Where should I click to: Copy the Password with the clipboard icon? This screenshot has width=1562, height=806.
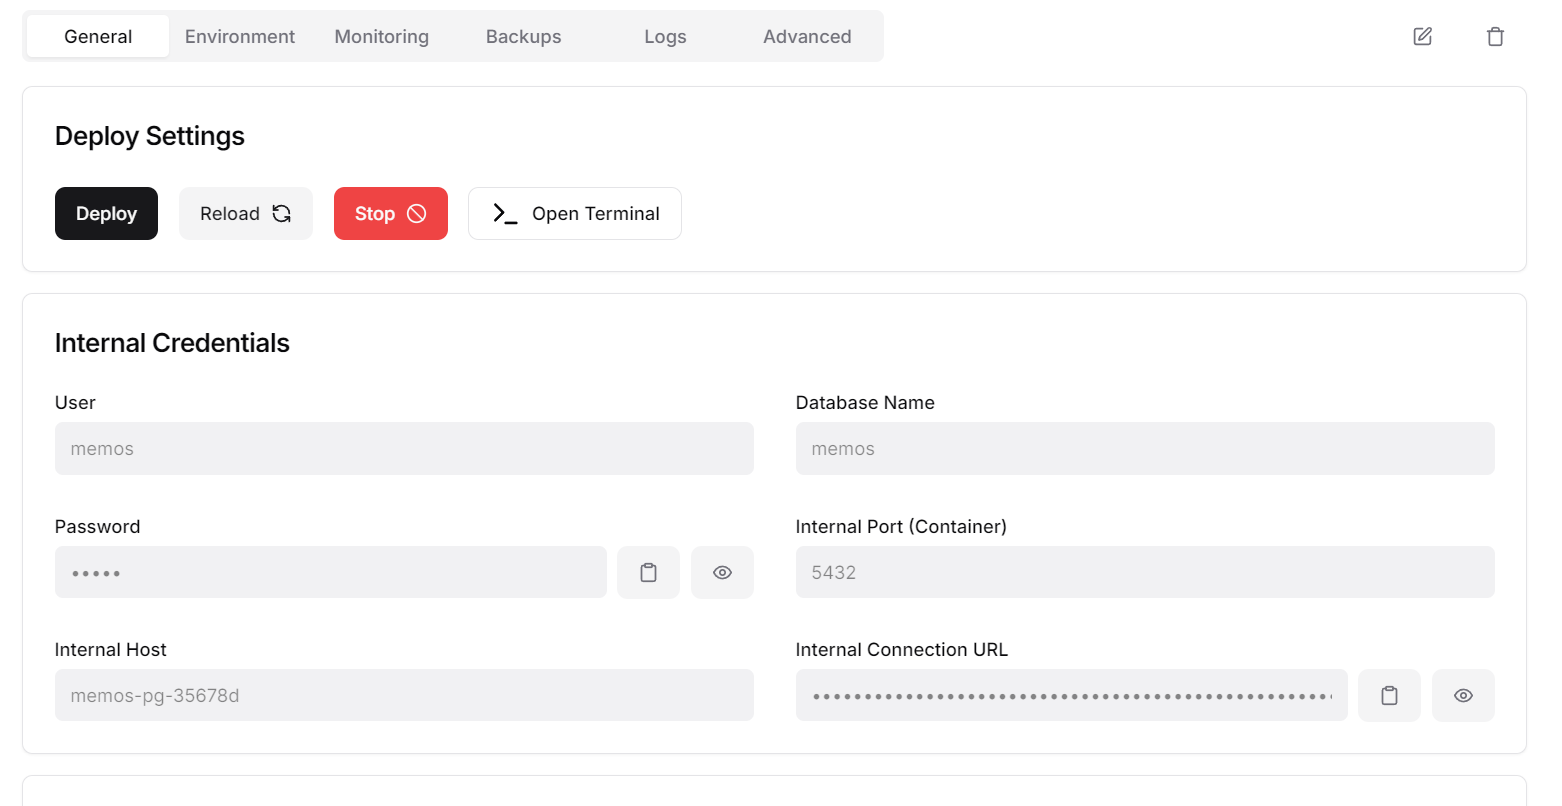[648, 572]
